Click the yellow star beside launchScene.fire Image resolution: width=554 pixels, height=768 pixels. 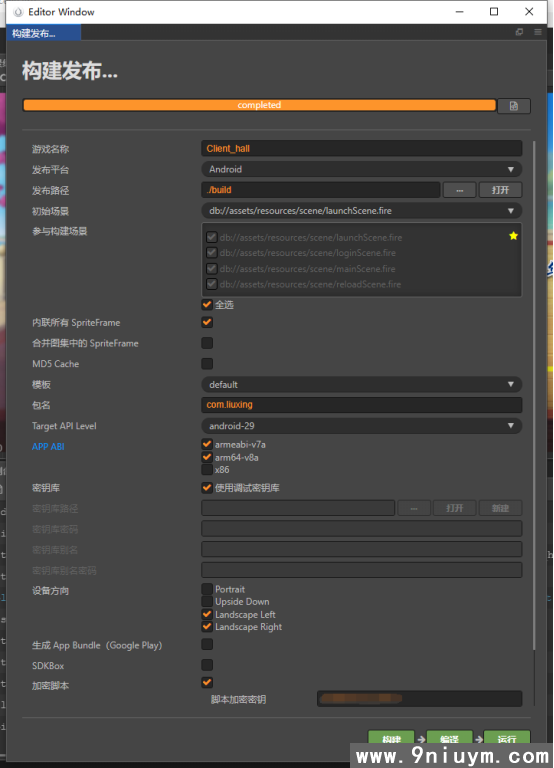click(513, 236)
